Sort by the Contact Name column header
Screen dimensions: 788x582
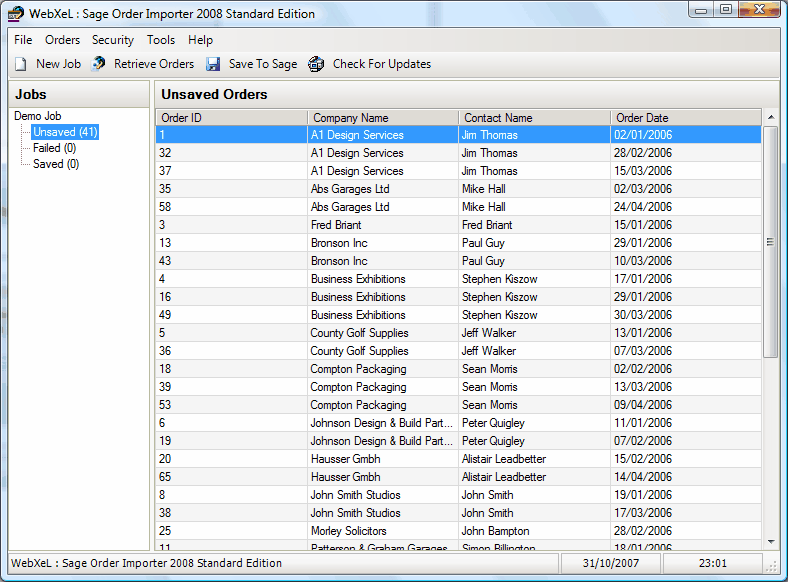click(x=535, y=118)
